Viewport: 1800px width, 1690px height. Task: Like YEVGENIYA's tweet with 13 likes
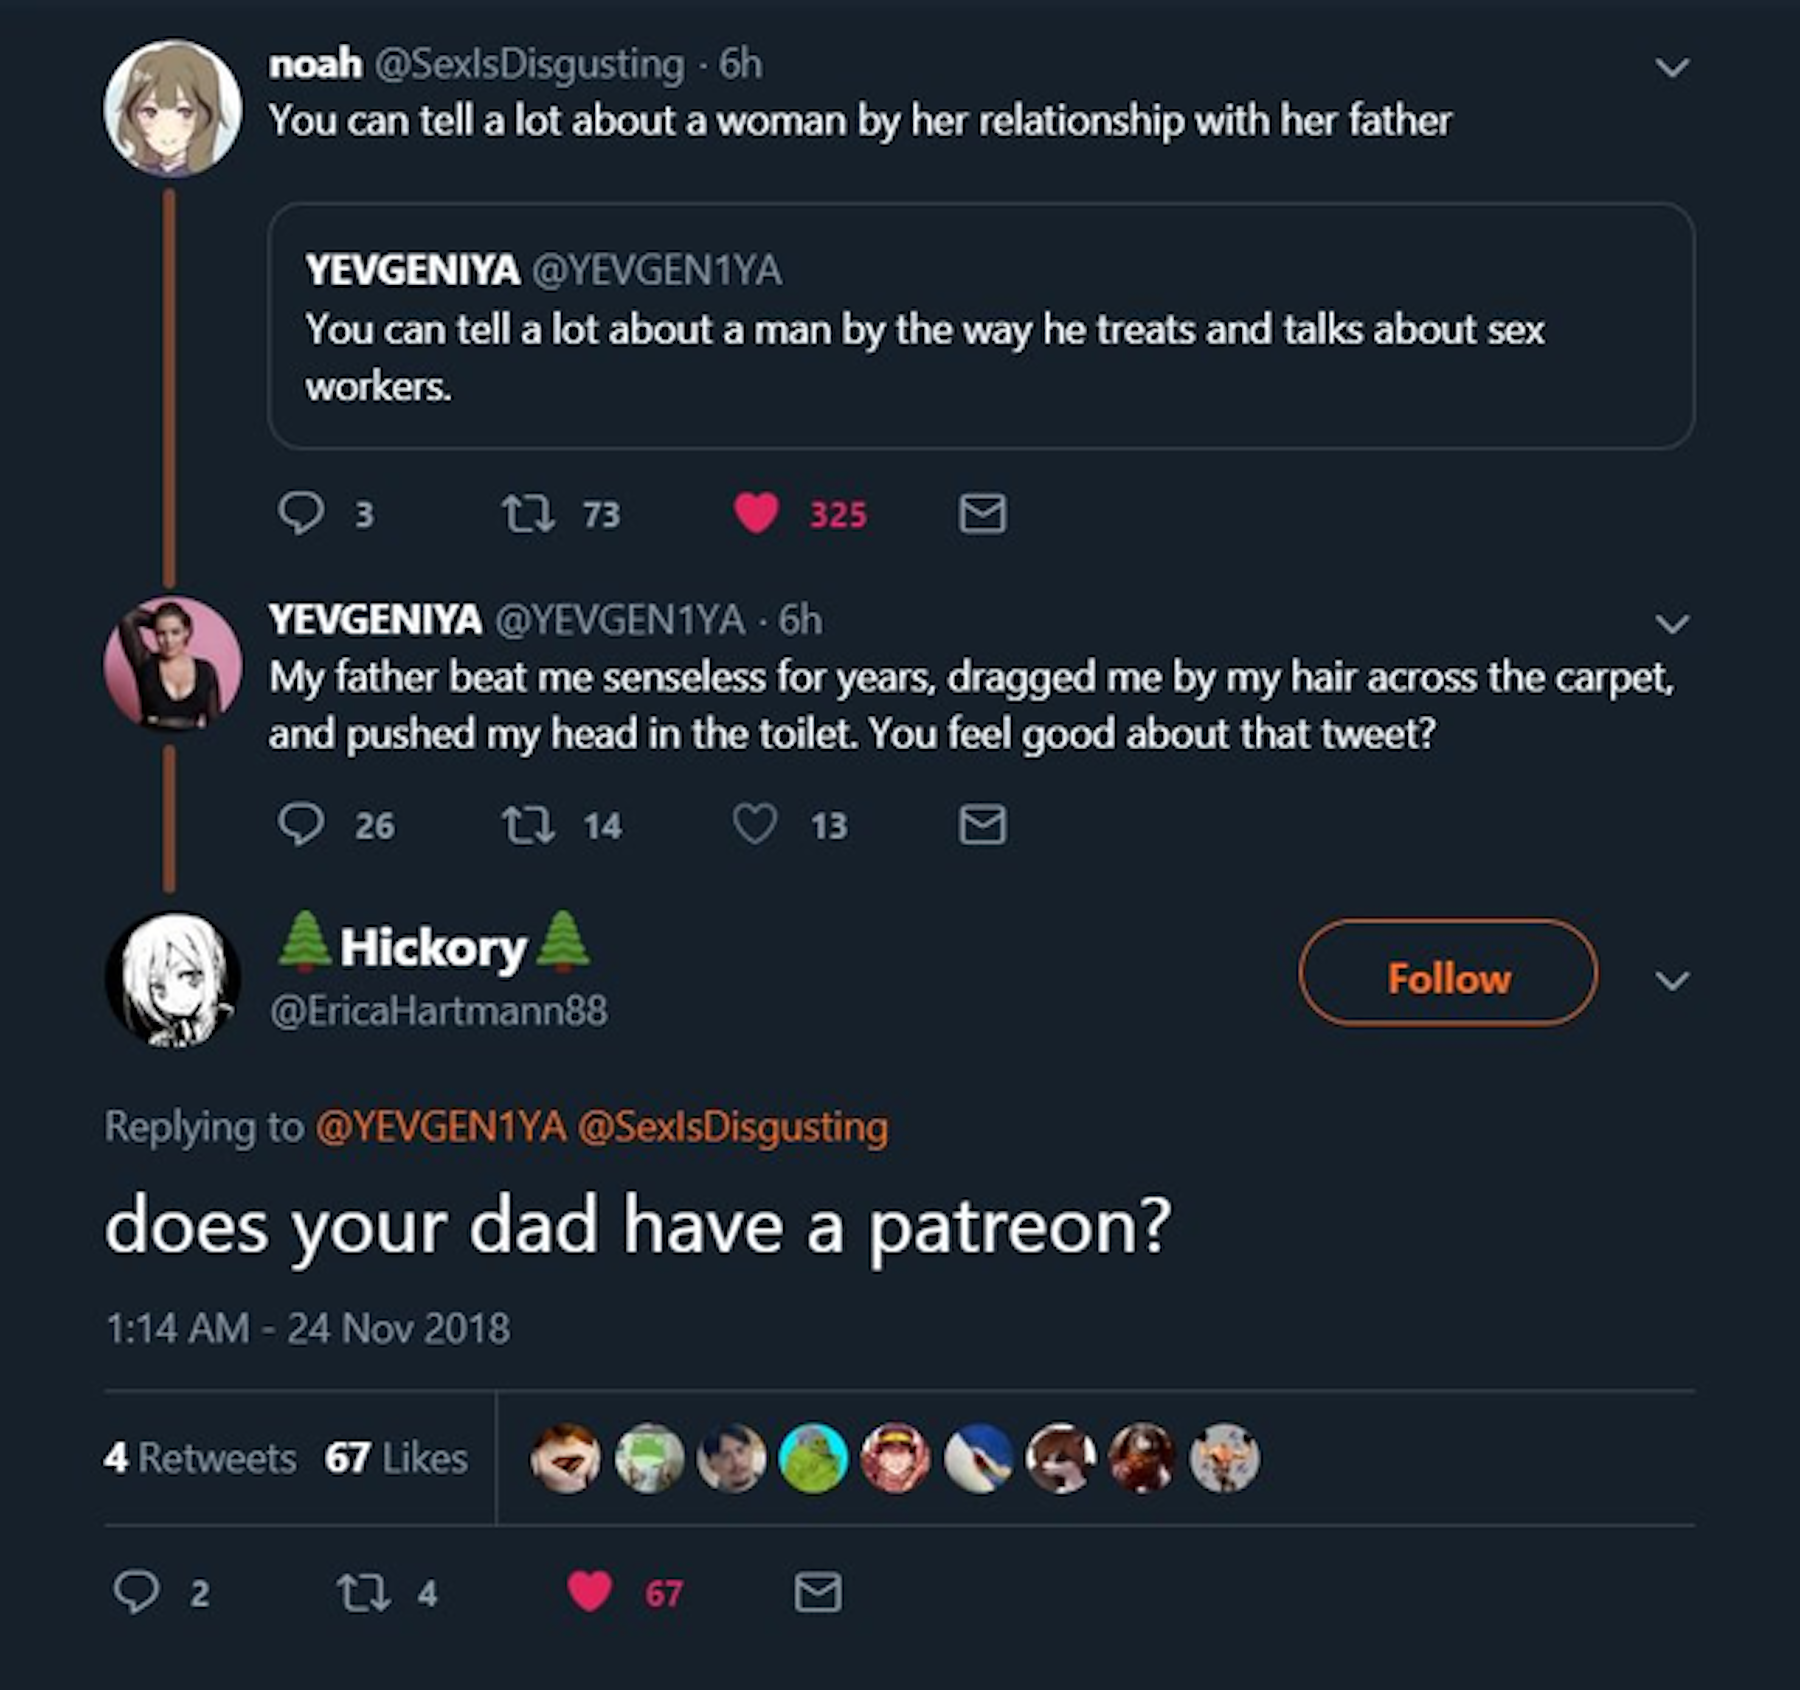tap(755, 825)
